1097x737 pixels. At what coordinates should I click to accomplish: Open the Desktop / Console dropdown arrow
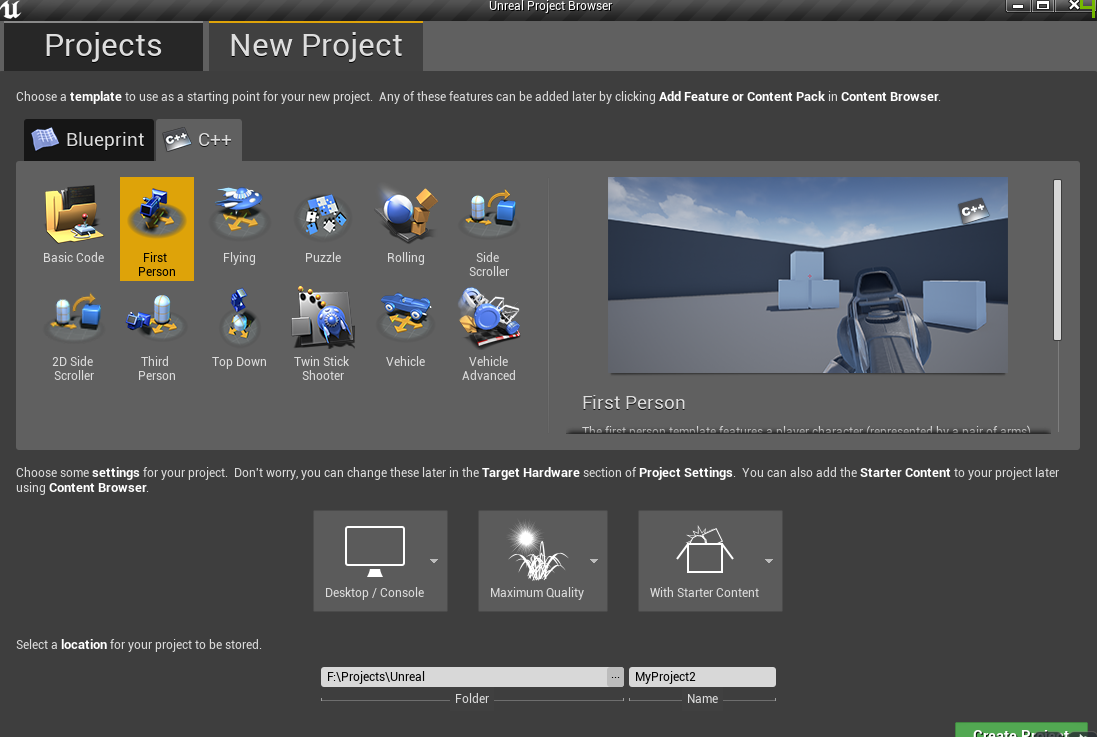tap(434, 561)
